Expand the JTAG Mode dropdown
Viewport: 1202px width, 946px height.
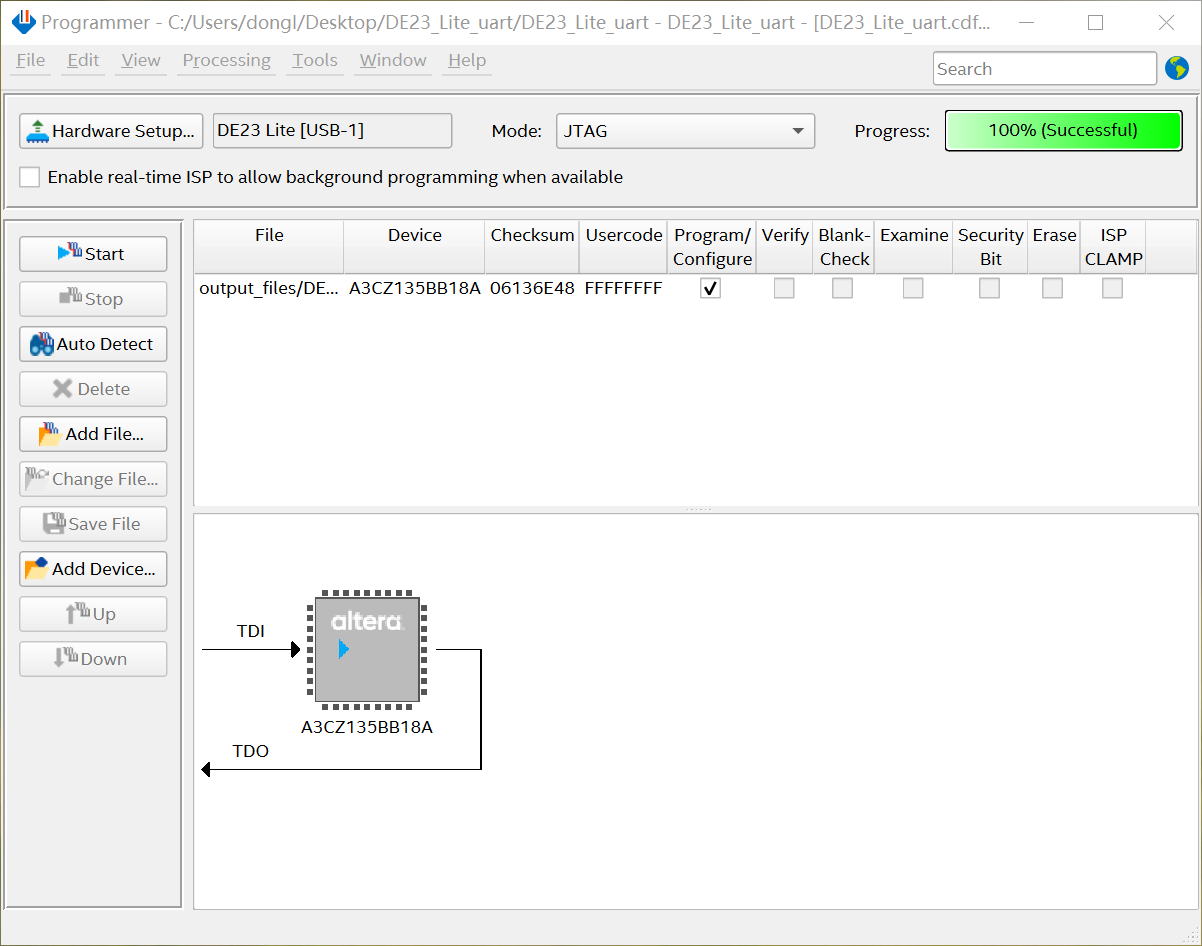point(685,131)
